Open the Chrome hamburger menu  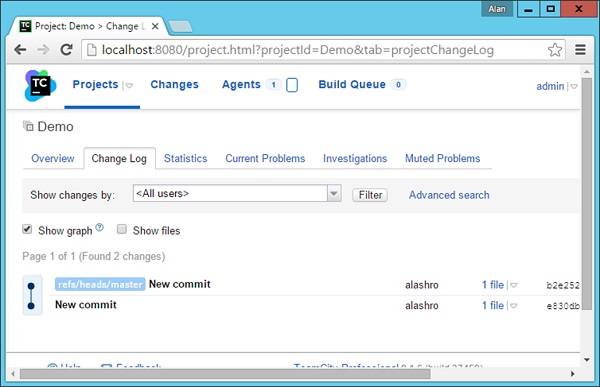pos(580,50)
